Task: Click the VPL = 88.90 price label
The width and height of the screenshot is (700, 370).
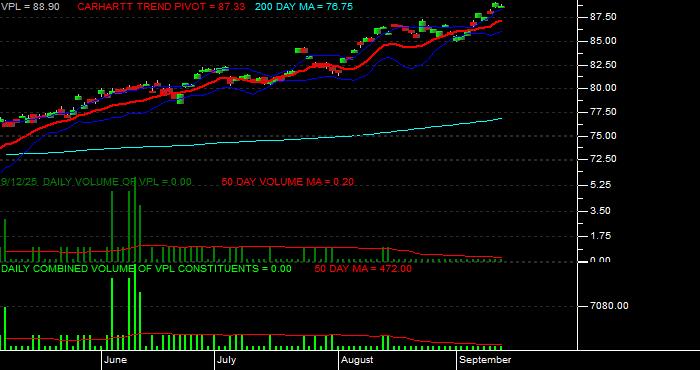Action: pyautogui.click(x=30, y=7)
